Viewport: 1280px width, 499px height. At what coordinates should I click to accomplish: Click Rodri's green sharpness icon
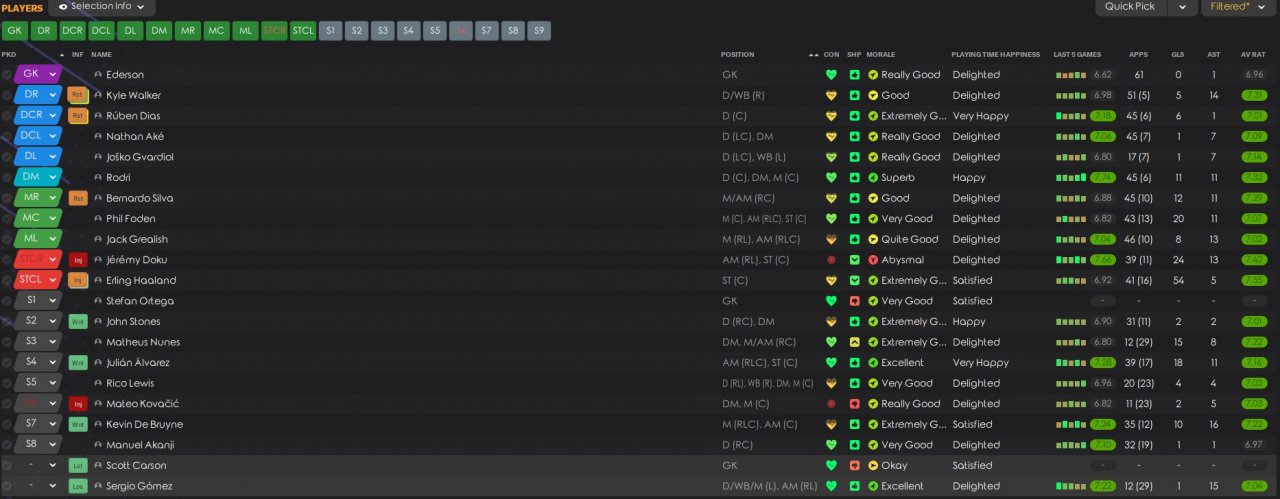[x=854, y=177]
